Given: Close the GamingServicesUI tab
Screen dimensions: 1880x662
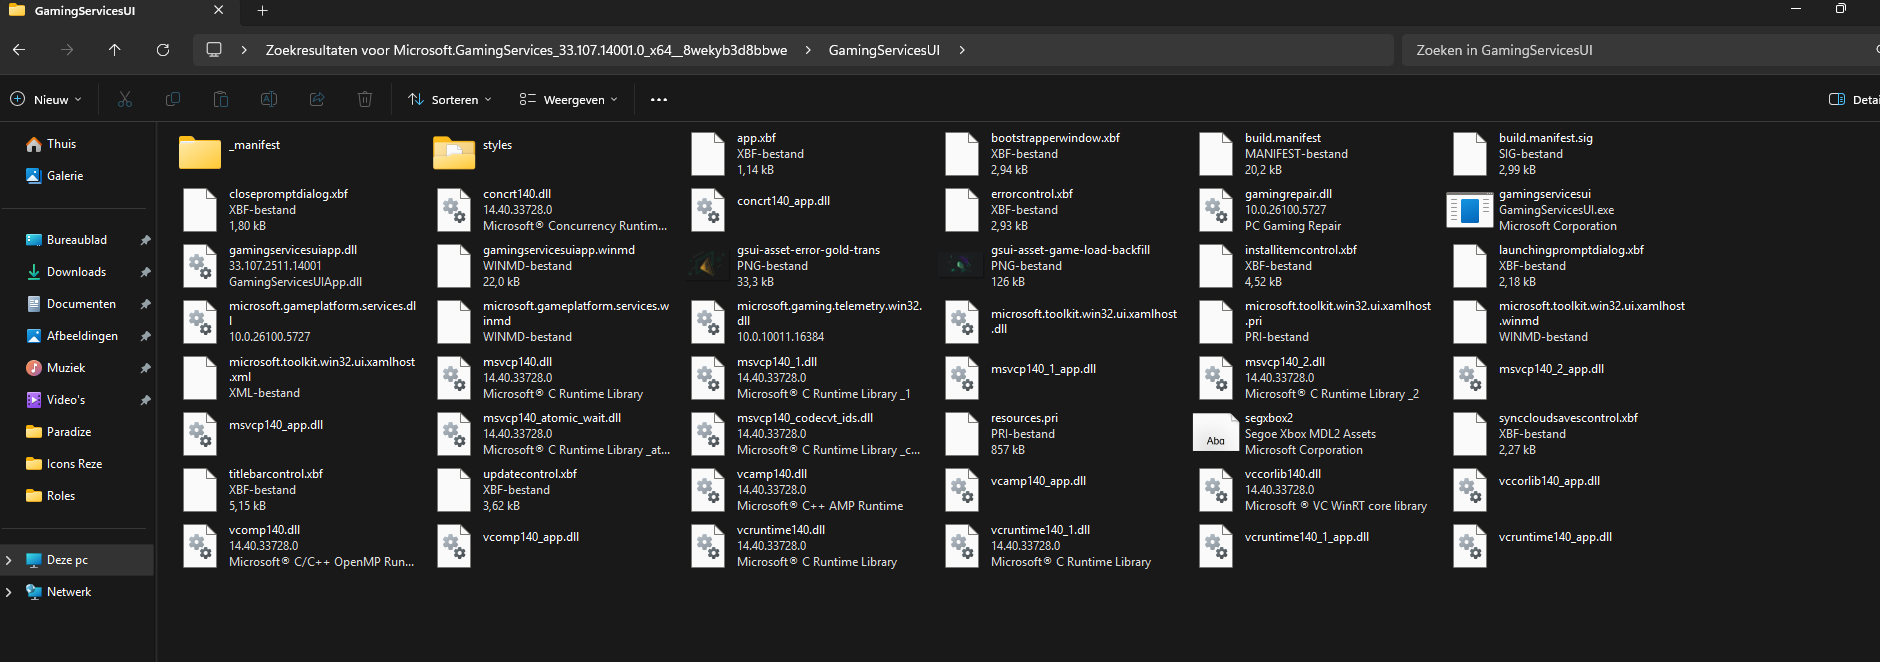Looking at the screenshot, I should coord(219,10).
